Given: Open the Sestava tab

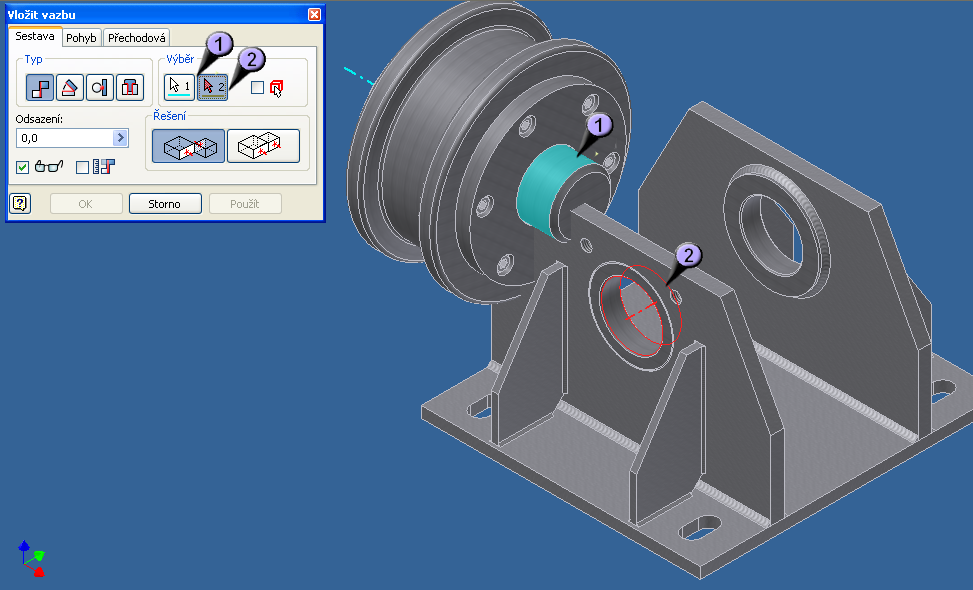Looking at the screenshot, I should [x=34, y=37].
